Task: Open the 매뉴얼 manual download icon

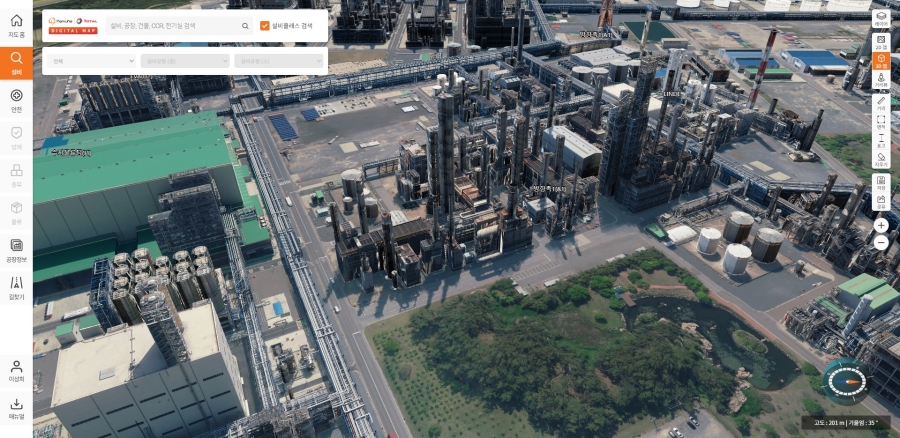Action: click(16, 408)
